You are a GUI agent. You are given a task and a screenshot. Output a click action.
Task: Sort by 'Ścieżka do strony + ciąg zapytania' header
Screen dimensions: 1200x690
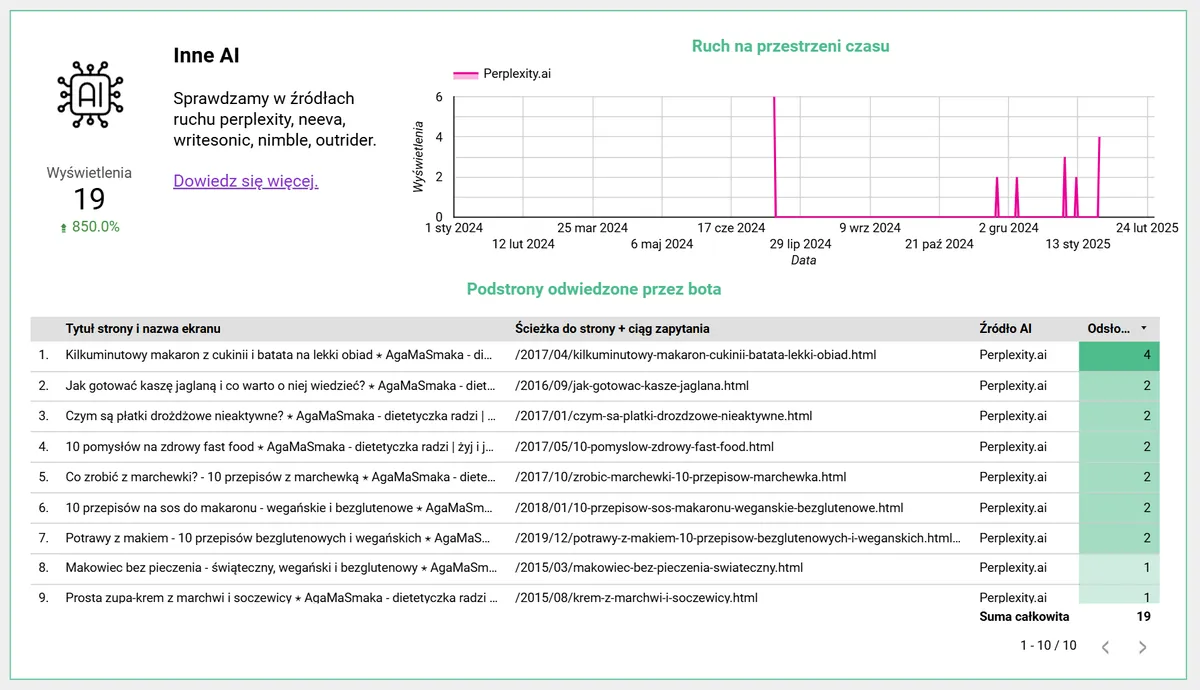point(612,328)
